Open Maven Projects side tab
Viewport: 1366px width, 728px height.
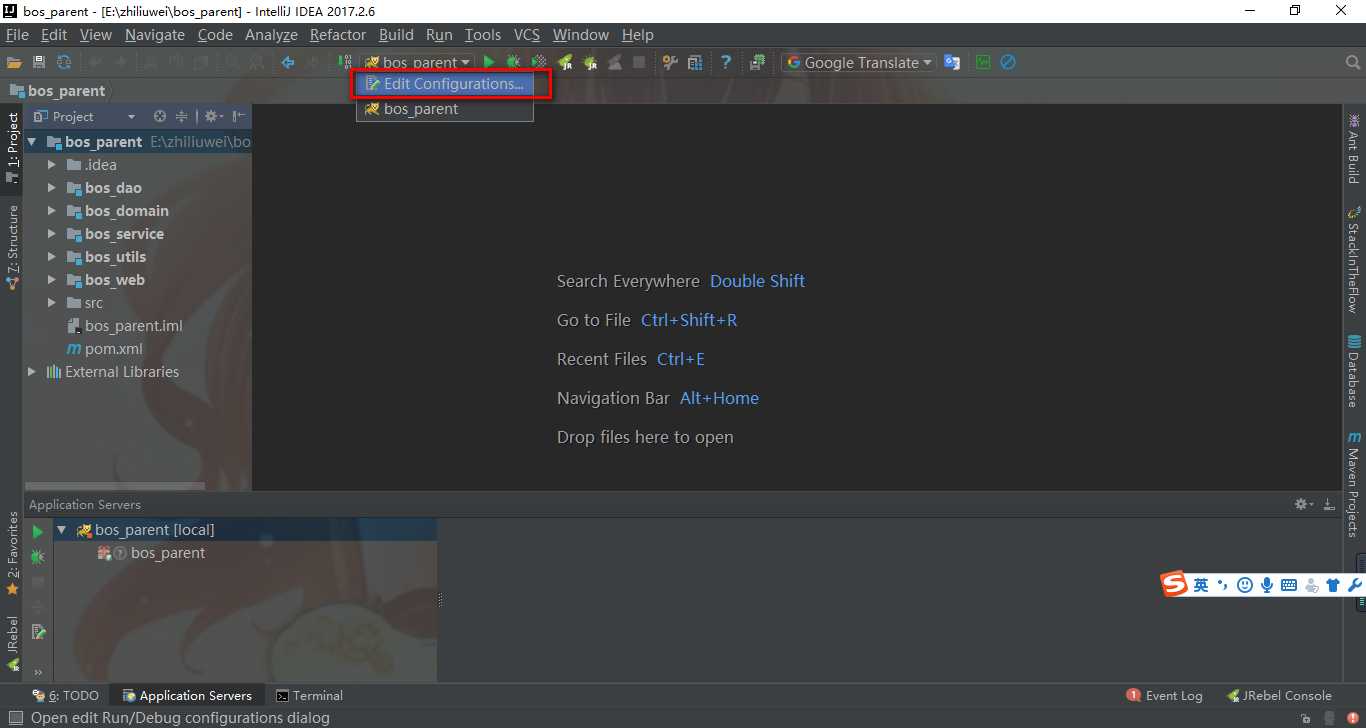pyautogui.click(x=1354, y=484)
